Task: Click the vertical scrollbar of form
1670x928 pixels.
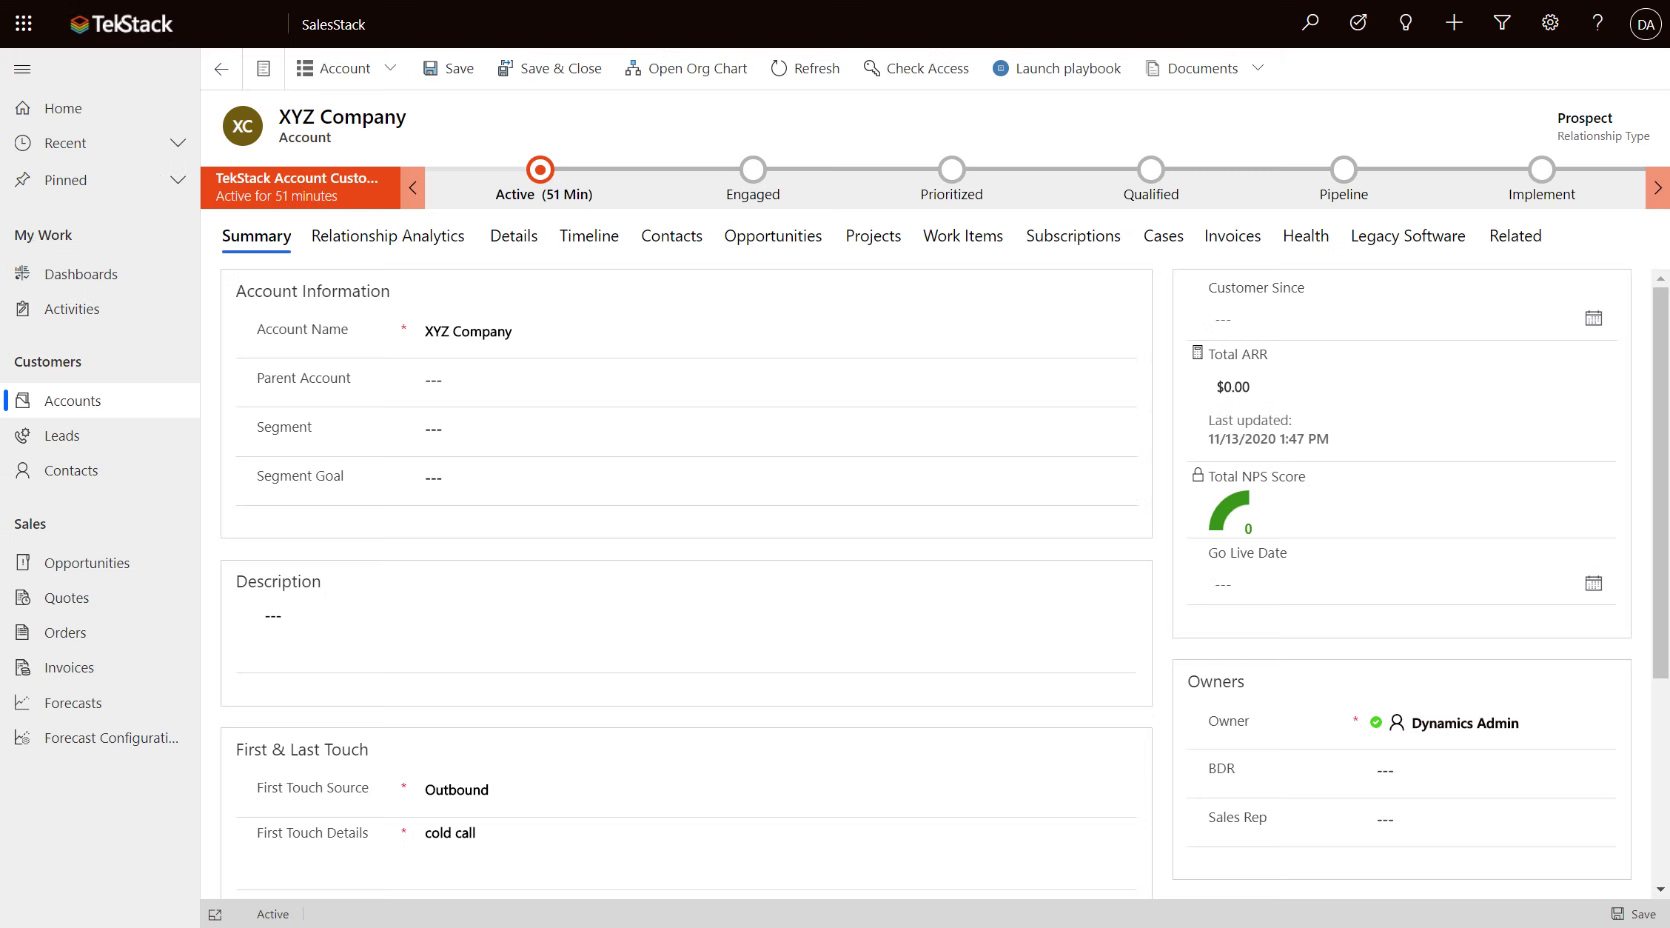Action: (x=1661, y=483)
